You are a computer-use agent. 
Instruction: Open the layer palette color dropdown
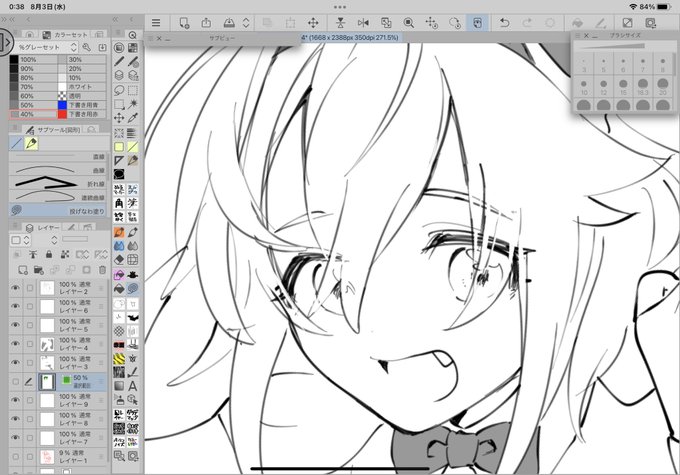coord(20,239)
